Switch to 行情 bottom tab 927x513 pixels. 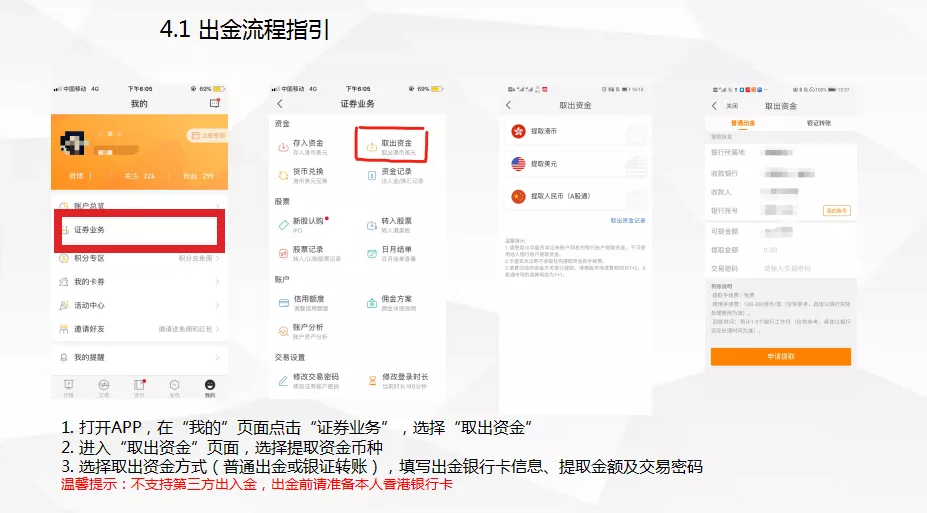coord(69,388)
